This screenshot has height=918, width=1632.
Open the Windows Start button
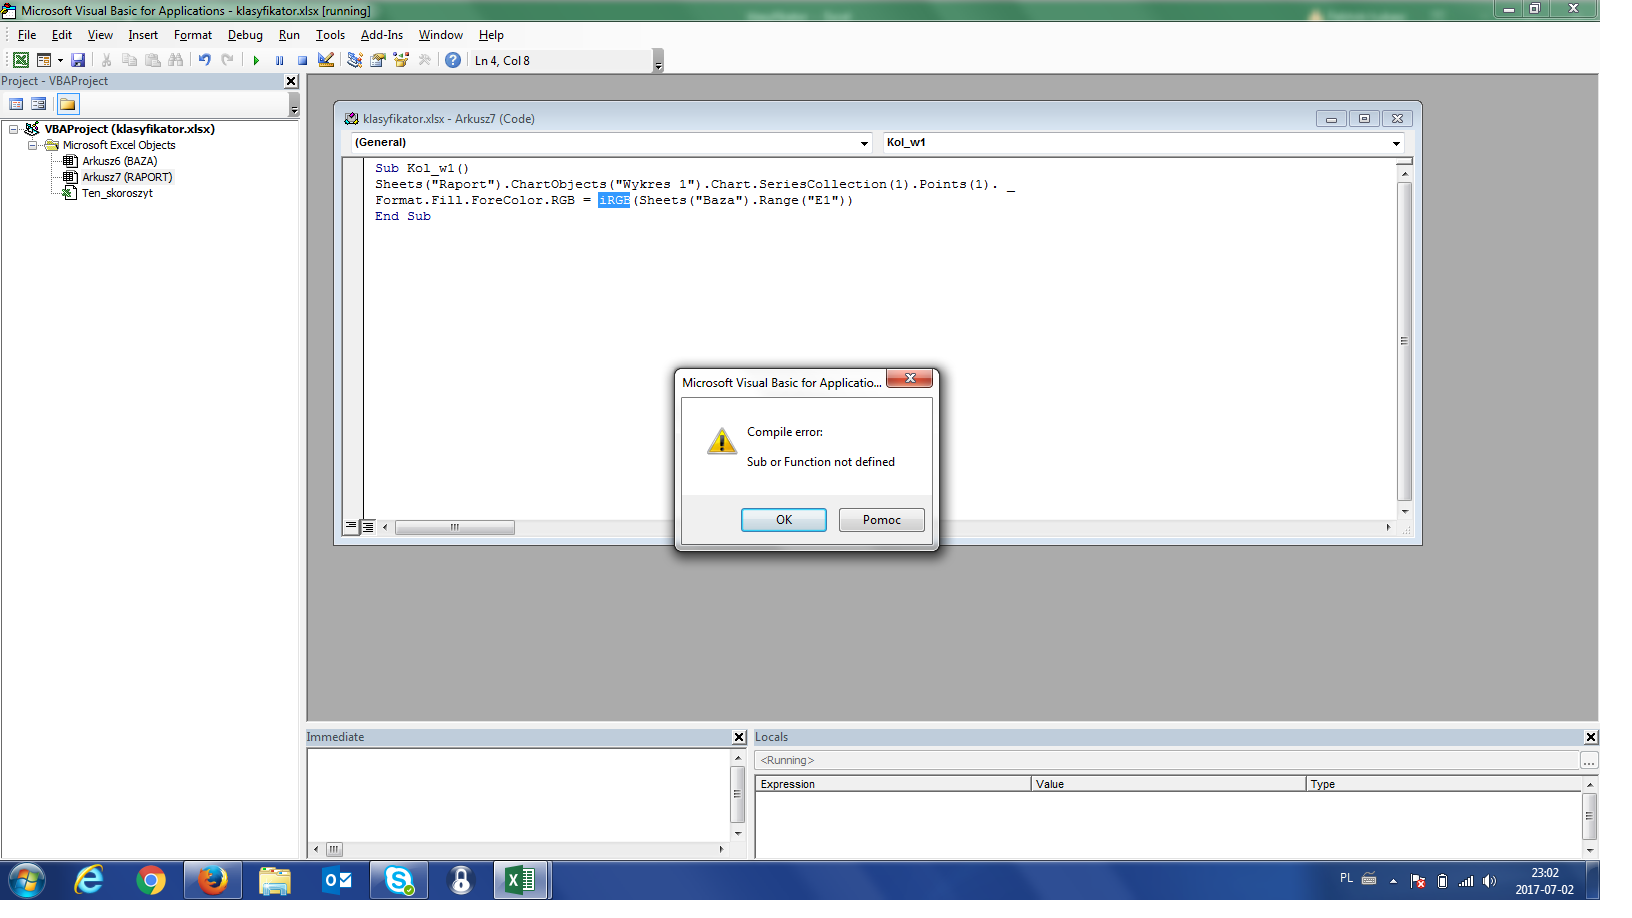(x=27, y=881)
